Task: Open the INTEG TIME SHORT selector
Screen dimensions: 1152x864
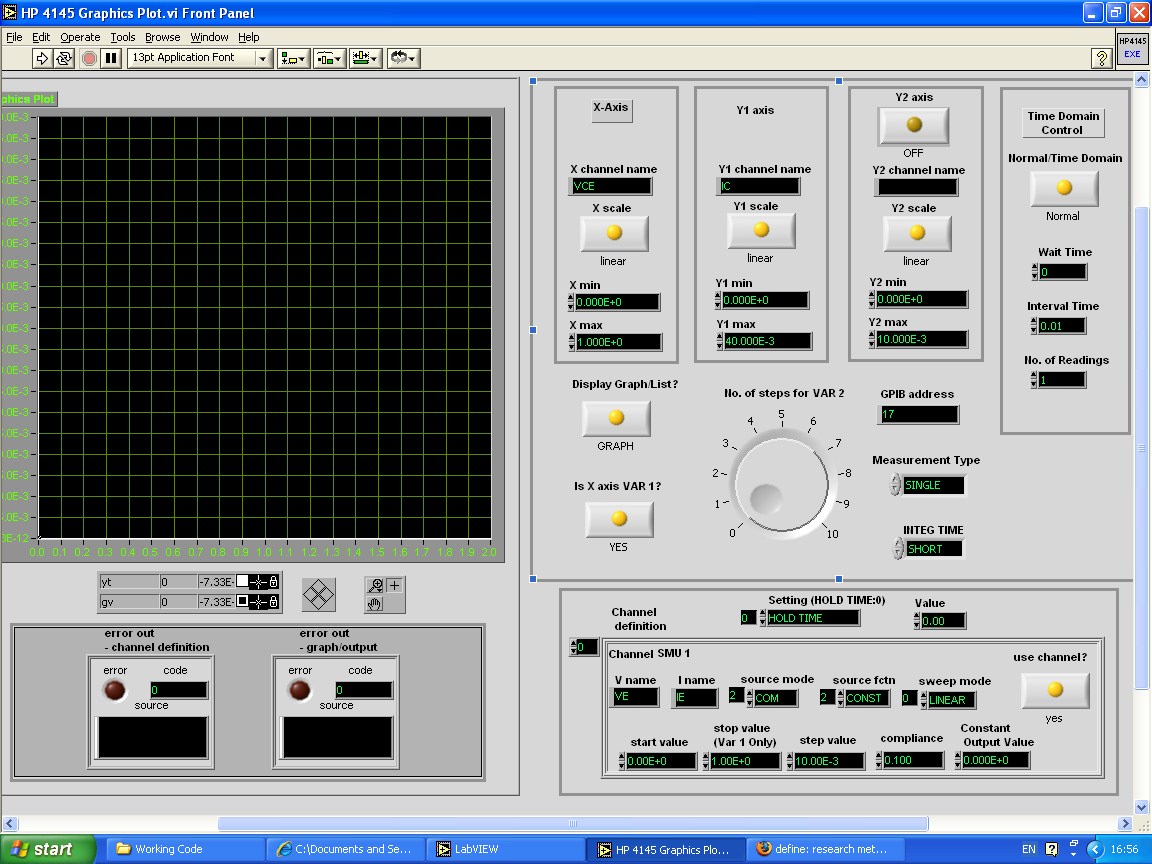Action: (x=934, y=549)
